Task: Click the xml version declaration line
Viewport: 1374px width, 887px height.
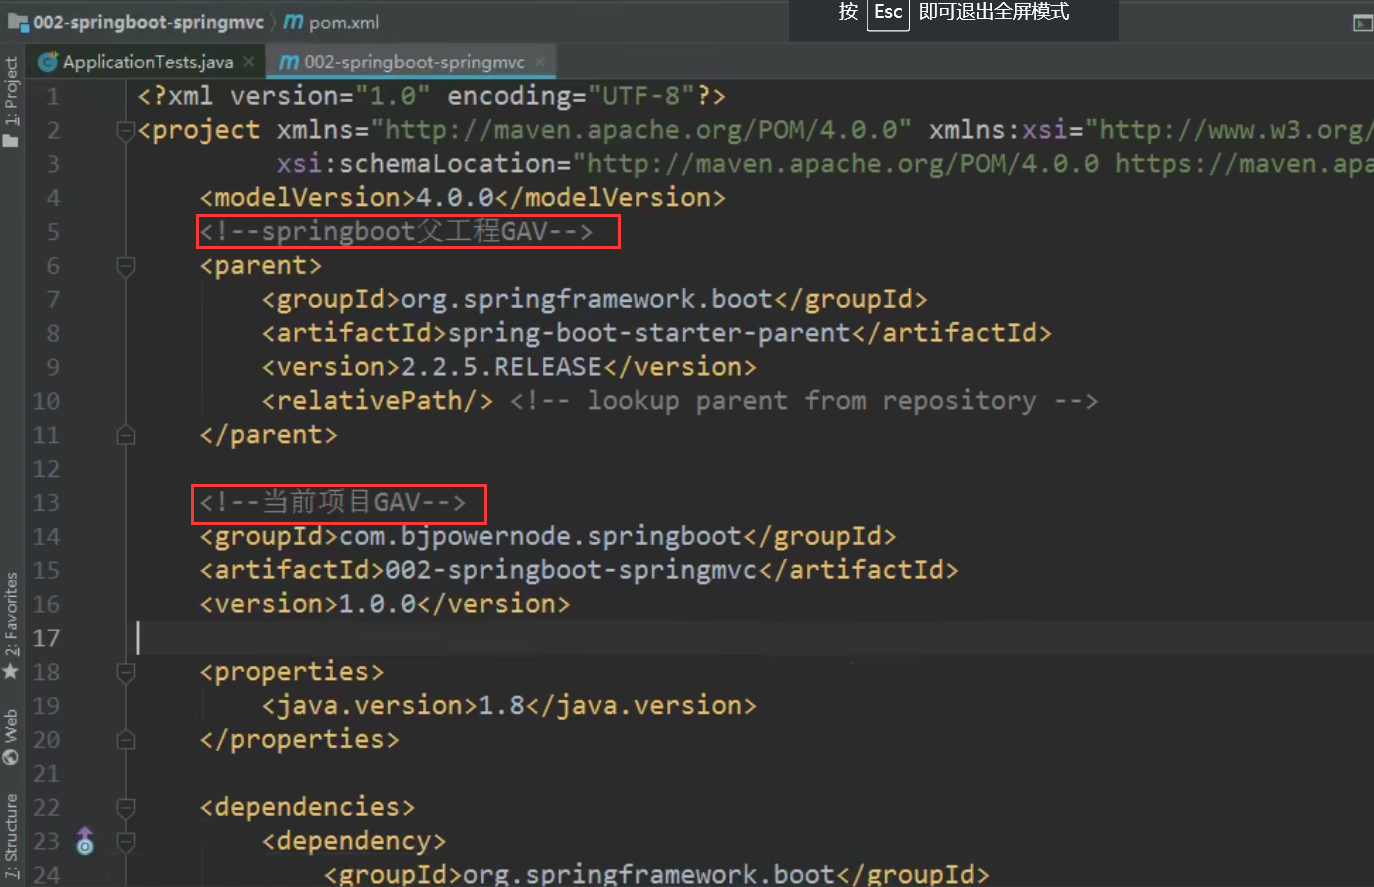Action: [x=431, y=96]
